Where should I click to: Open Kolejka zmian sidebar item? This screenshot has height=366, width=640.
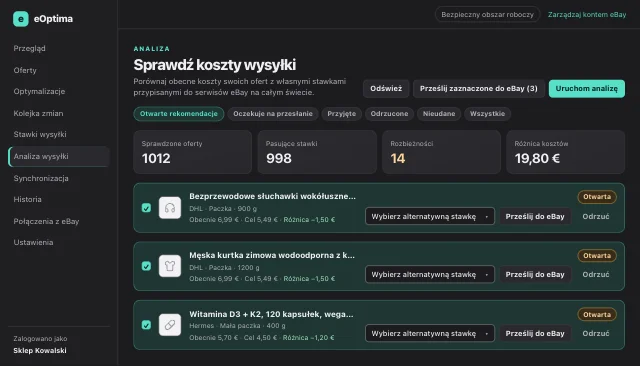[x=38, y=113]
